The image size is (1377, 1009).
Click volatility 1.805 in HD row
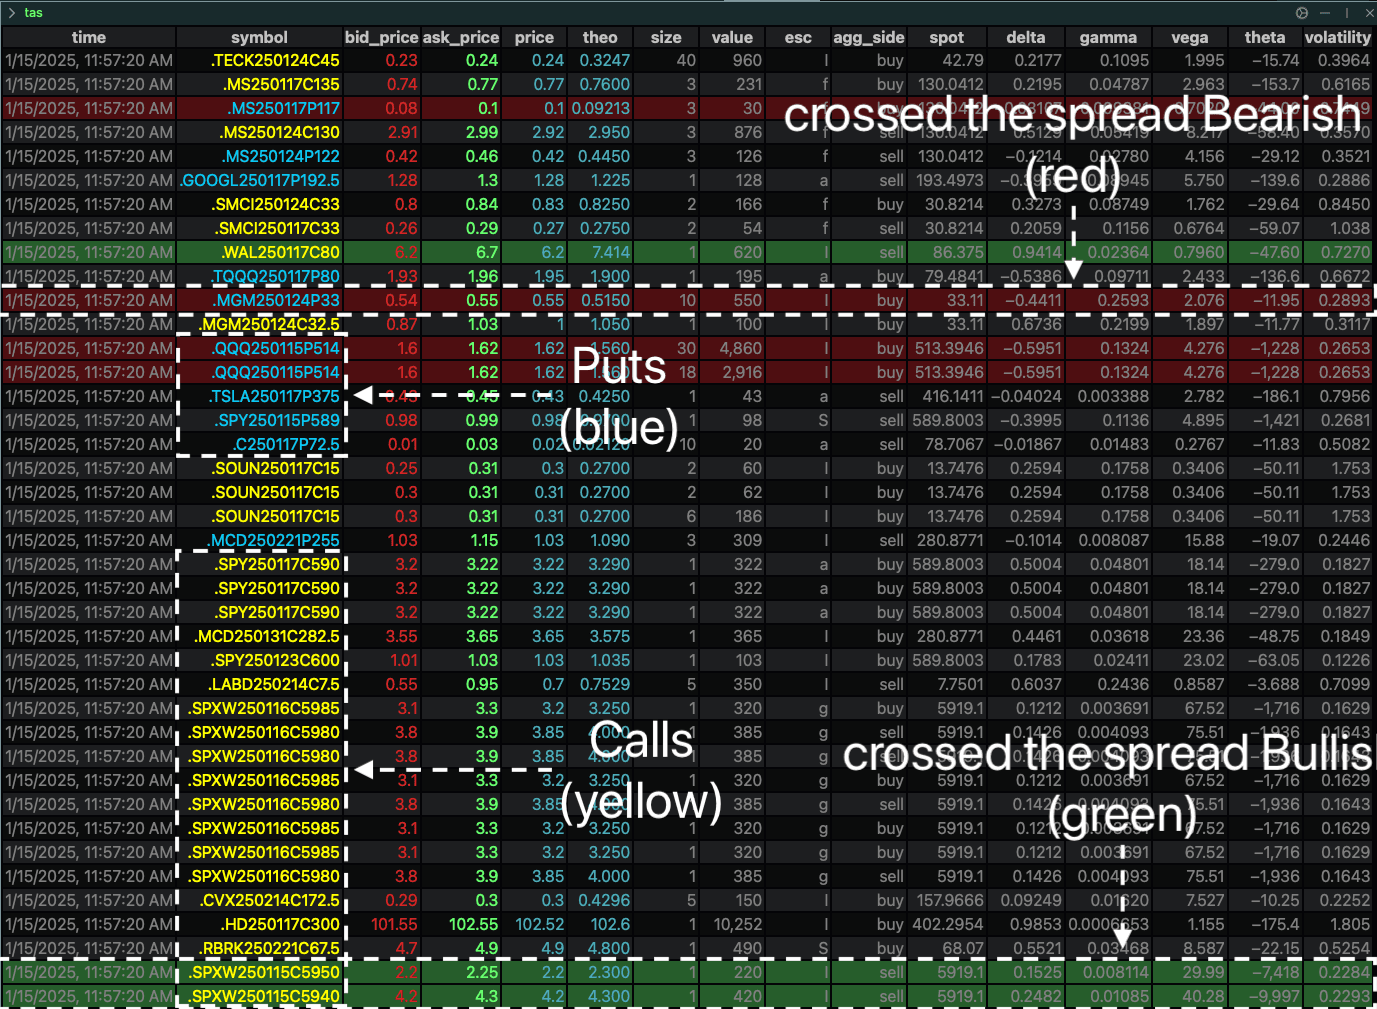(1350, 924)
